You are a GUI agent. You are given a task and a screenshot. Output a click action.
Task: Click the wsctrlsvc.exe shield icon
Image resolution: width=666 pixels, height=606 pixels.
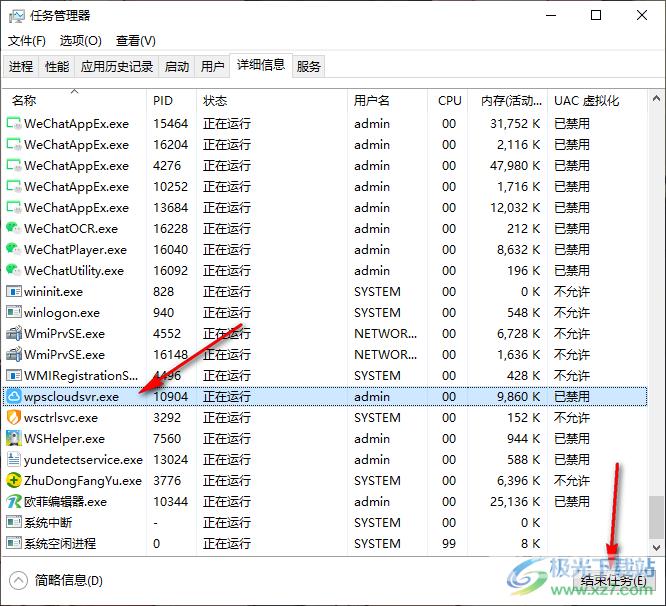pyautogui.click(x=14, y=418)
